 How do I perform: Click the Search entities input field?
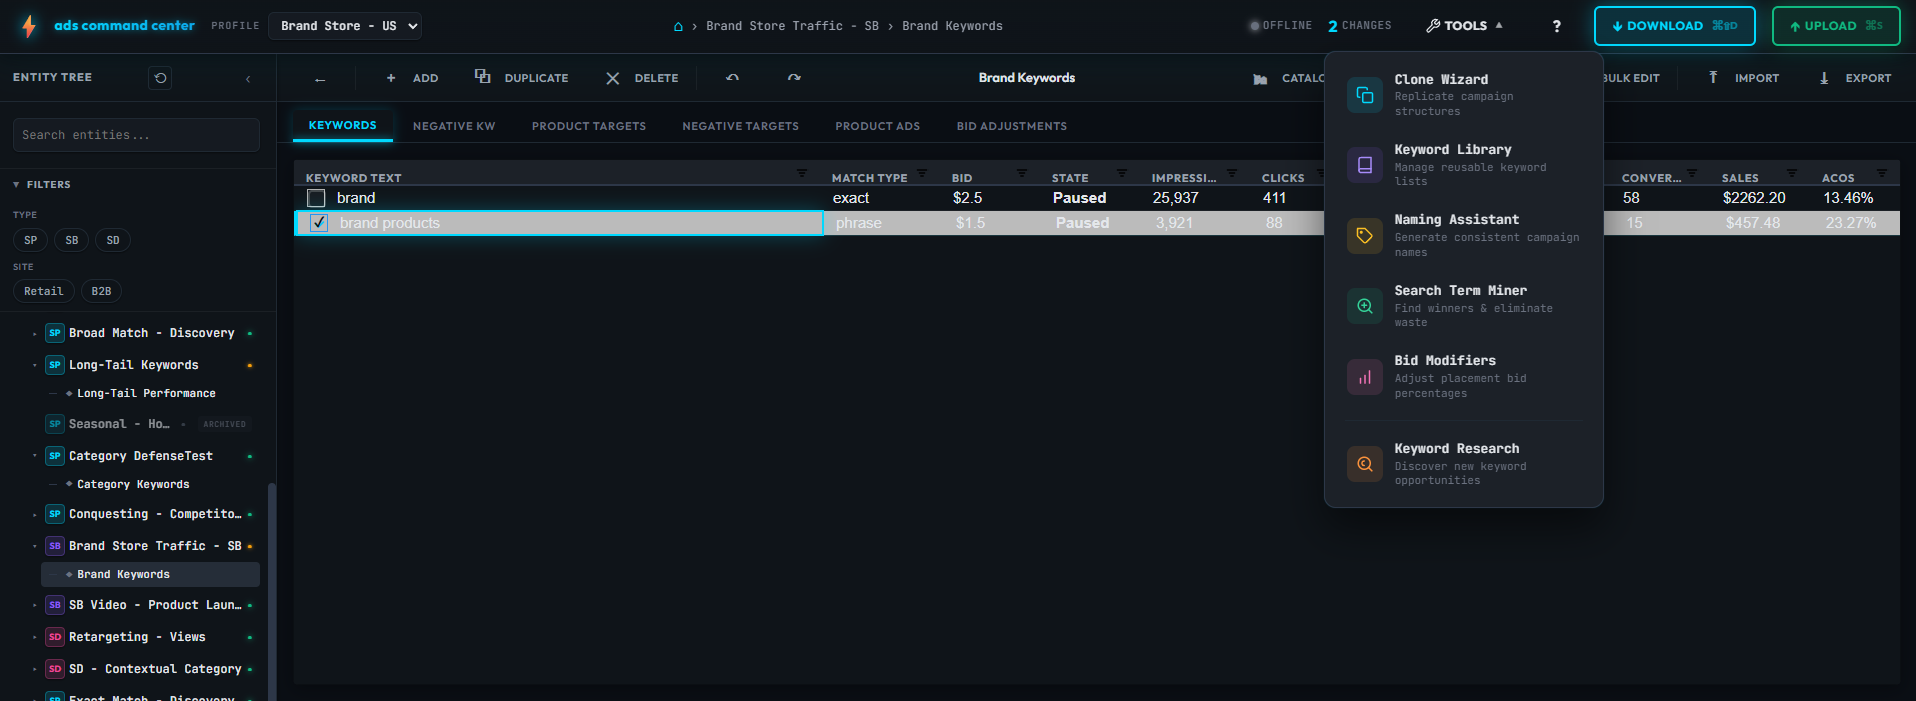[136, 135]
